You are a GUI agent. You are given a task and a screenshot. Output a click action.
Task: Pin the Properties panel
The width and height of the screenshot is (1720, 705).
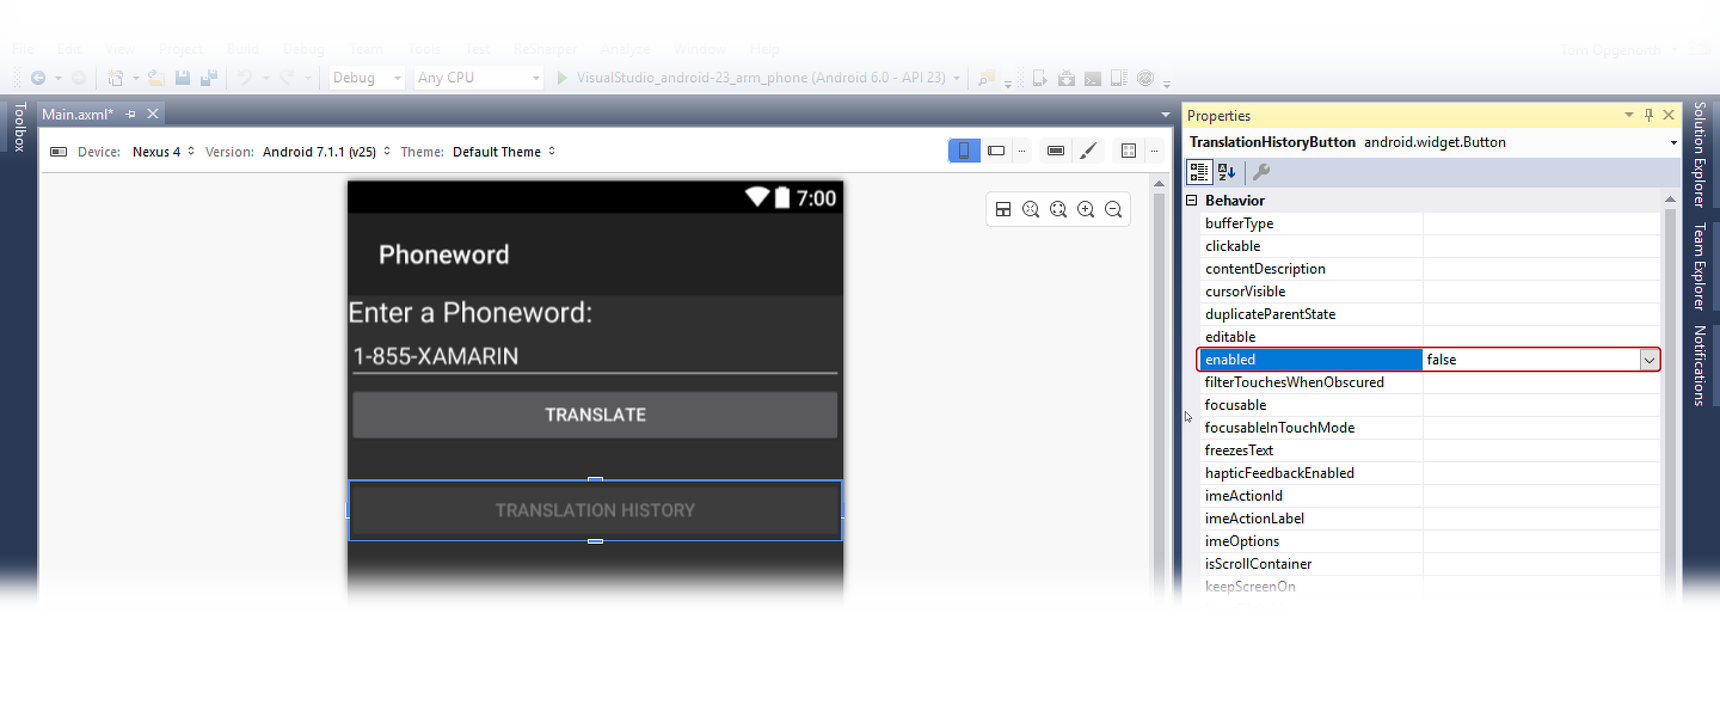click(x=1649, y=115)
